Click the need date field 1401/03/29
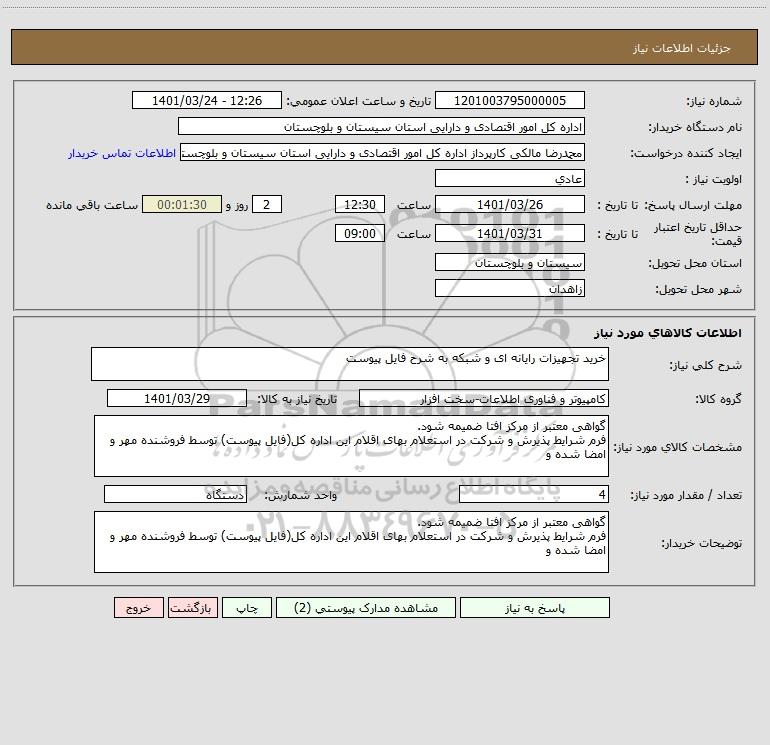The height and width of the screenshot is (745, 770). [177, 398]
